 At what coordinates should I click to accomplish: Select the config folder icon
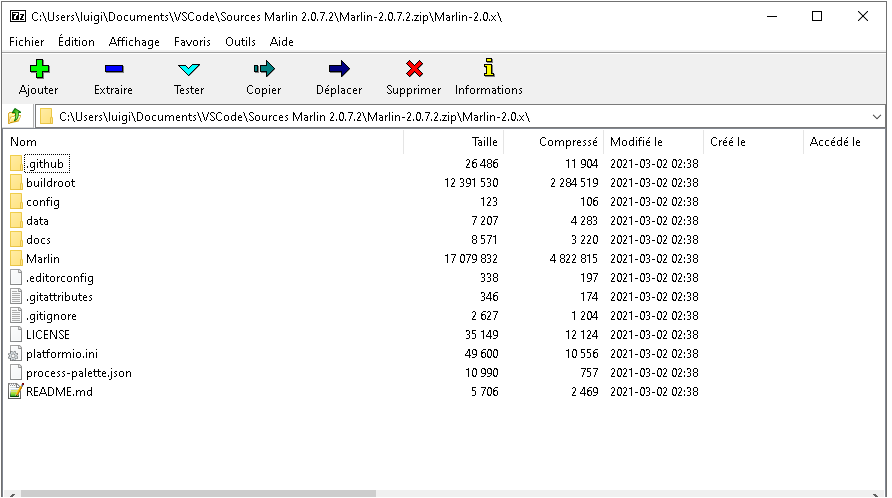(16, 202)
